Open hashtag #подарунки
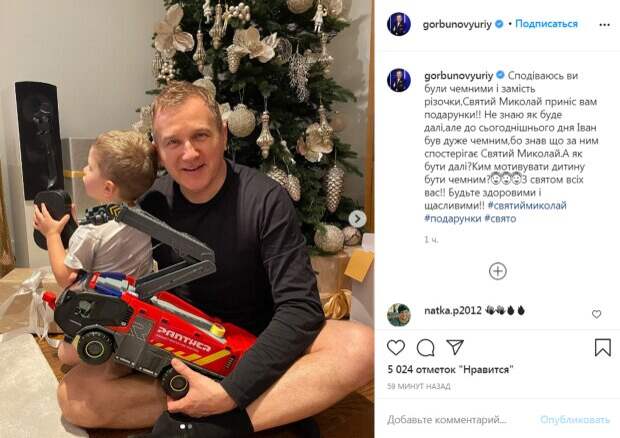The image size is (620, 438). 453,219
